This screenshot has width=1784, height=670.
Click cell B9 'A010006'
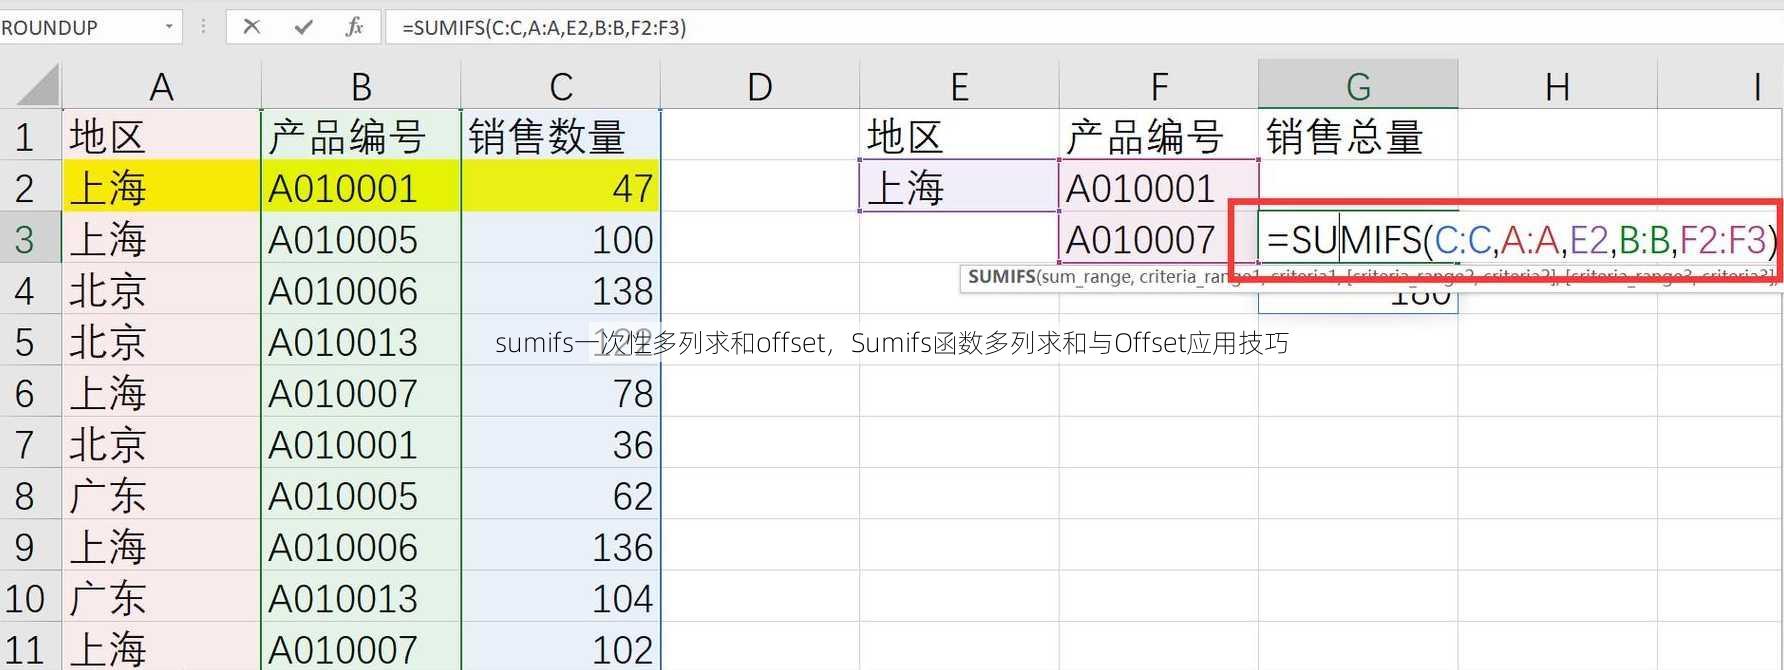point(361,546)
